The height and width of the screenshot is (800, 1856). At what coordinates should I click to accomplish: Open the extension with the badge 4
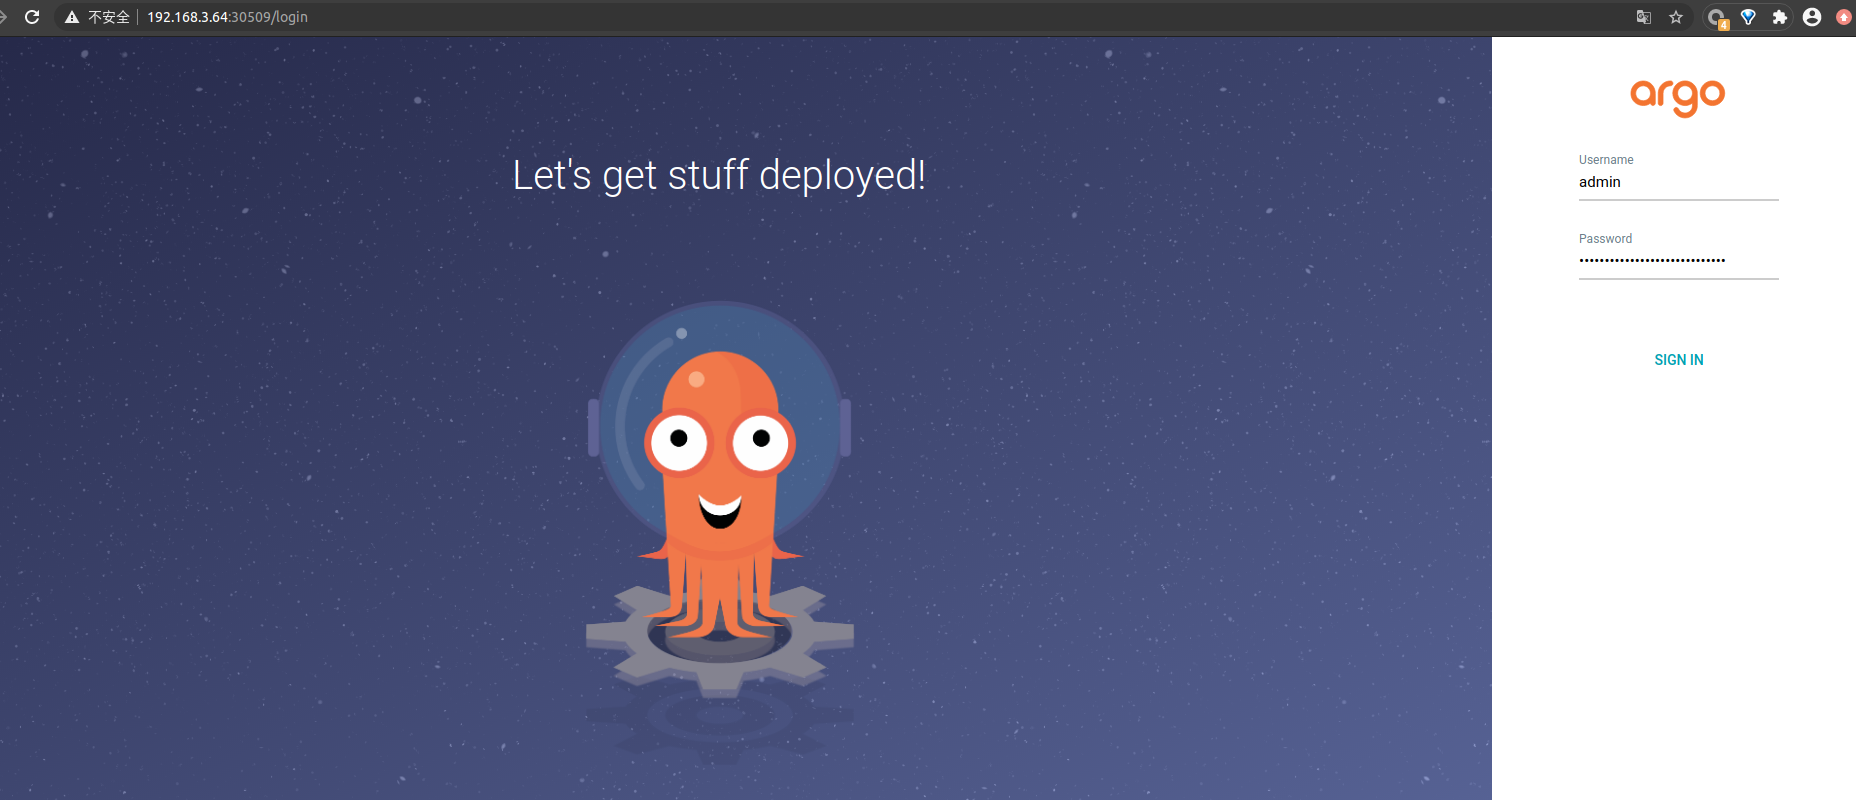click(x=1717, y=17)
